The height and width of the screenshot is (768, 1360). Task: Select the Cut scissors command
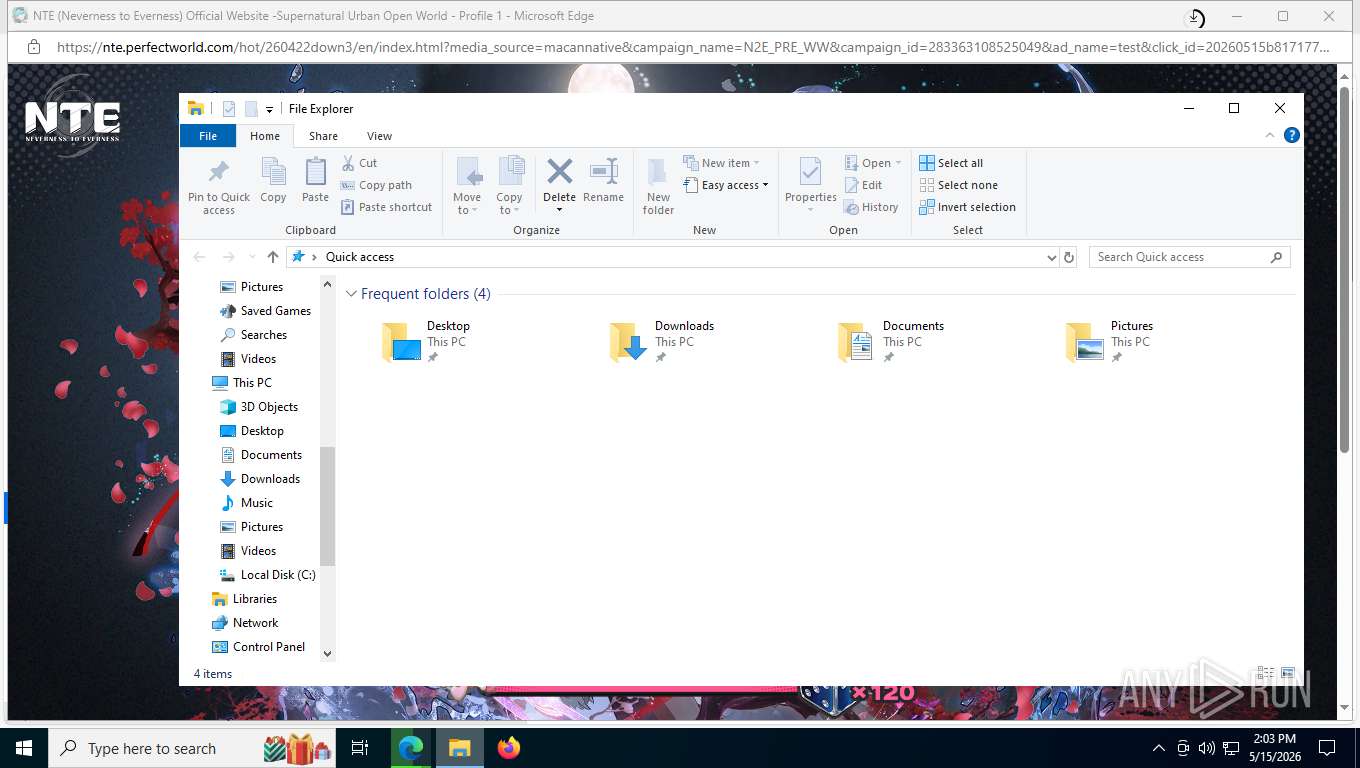(x=359, y=163)
